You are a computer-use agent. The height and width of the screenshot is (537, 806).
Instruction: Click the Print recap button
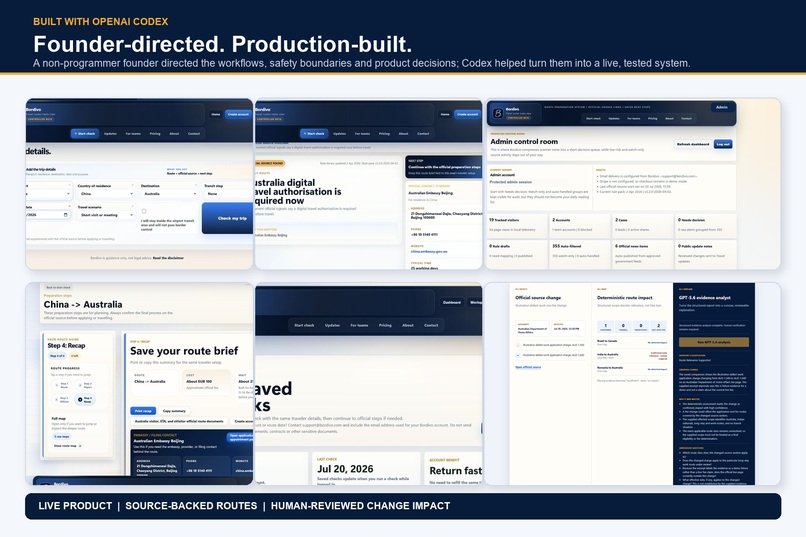(x=143, y=411)
